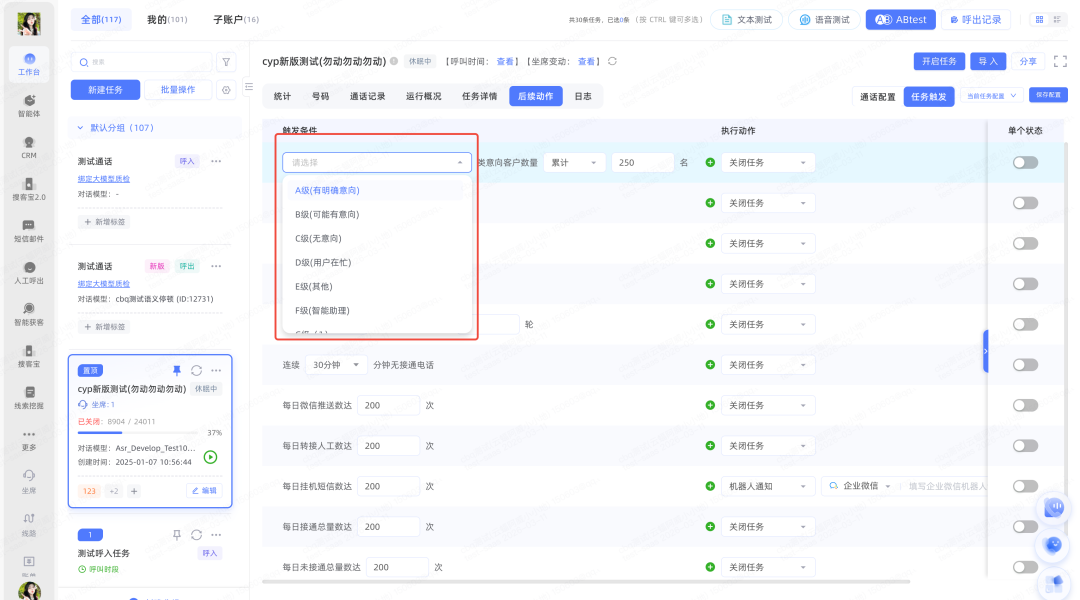Switch to the 通话记录 tab
Screen dimensions: 1080x600
tap(367, 96)
